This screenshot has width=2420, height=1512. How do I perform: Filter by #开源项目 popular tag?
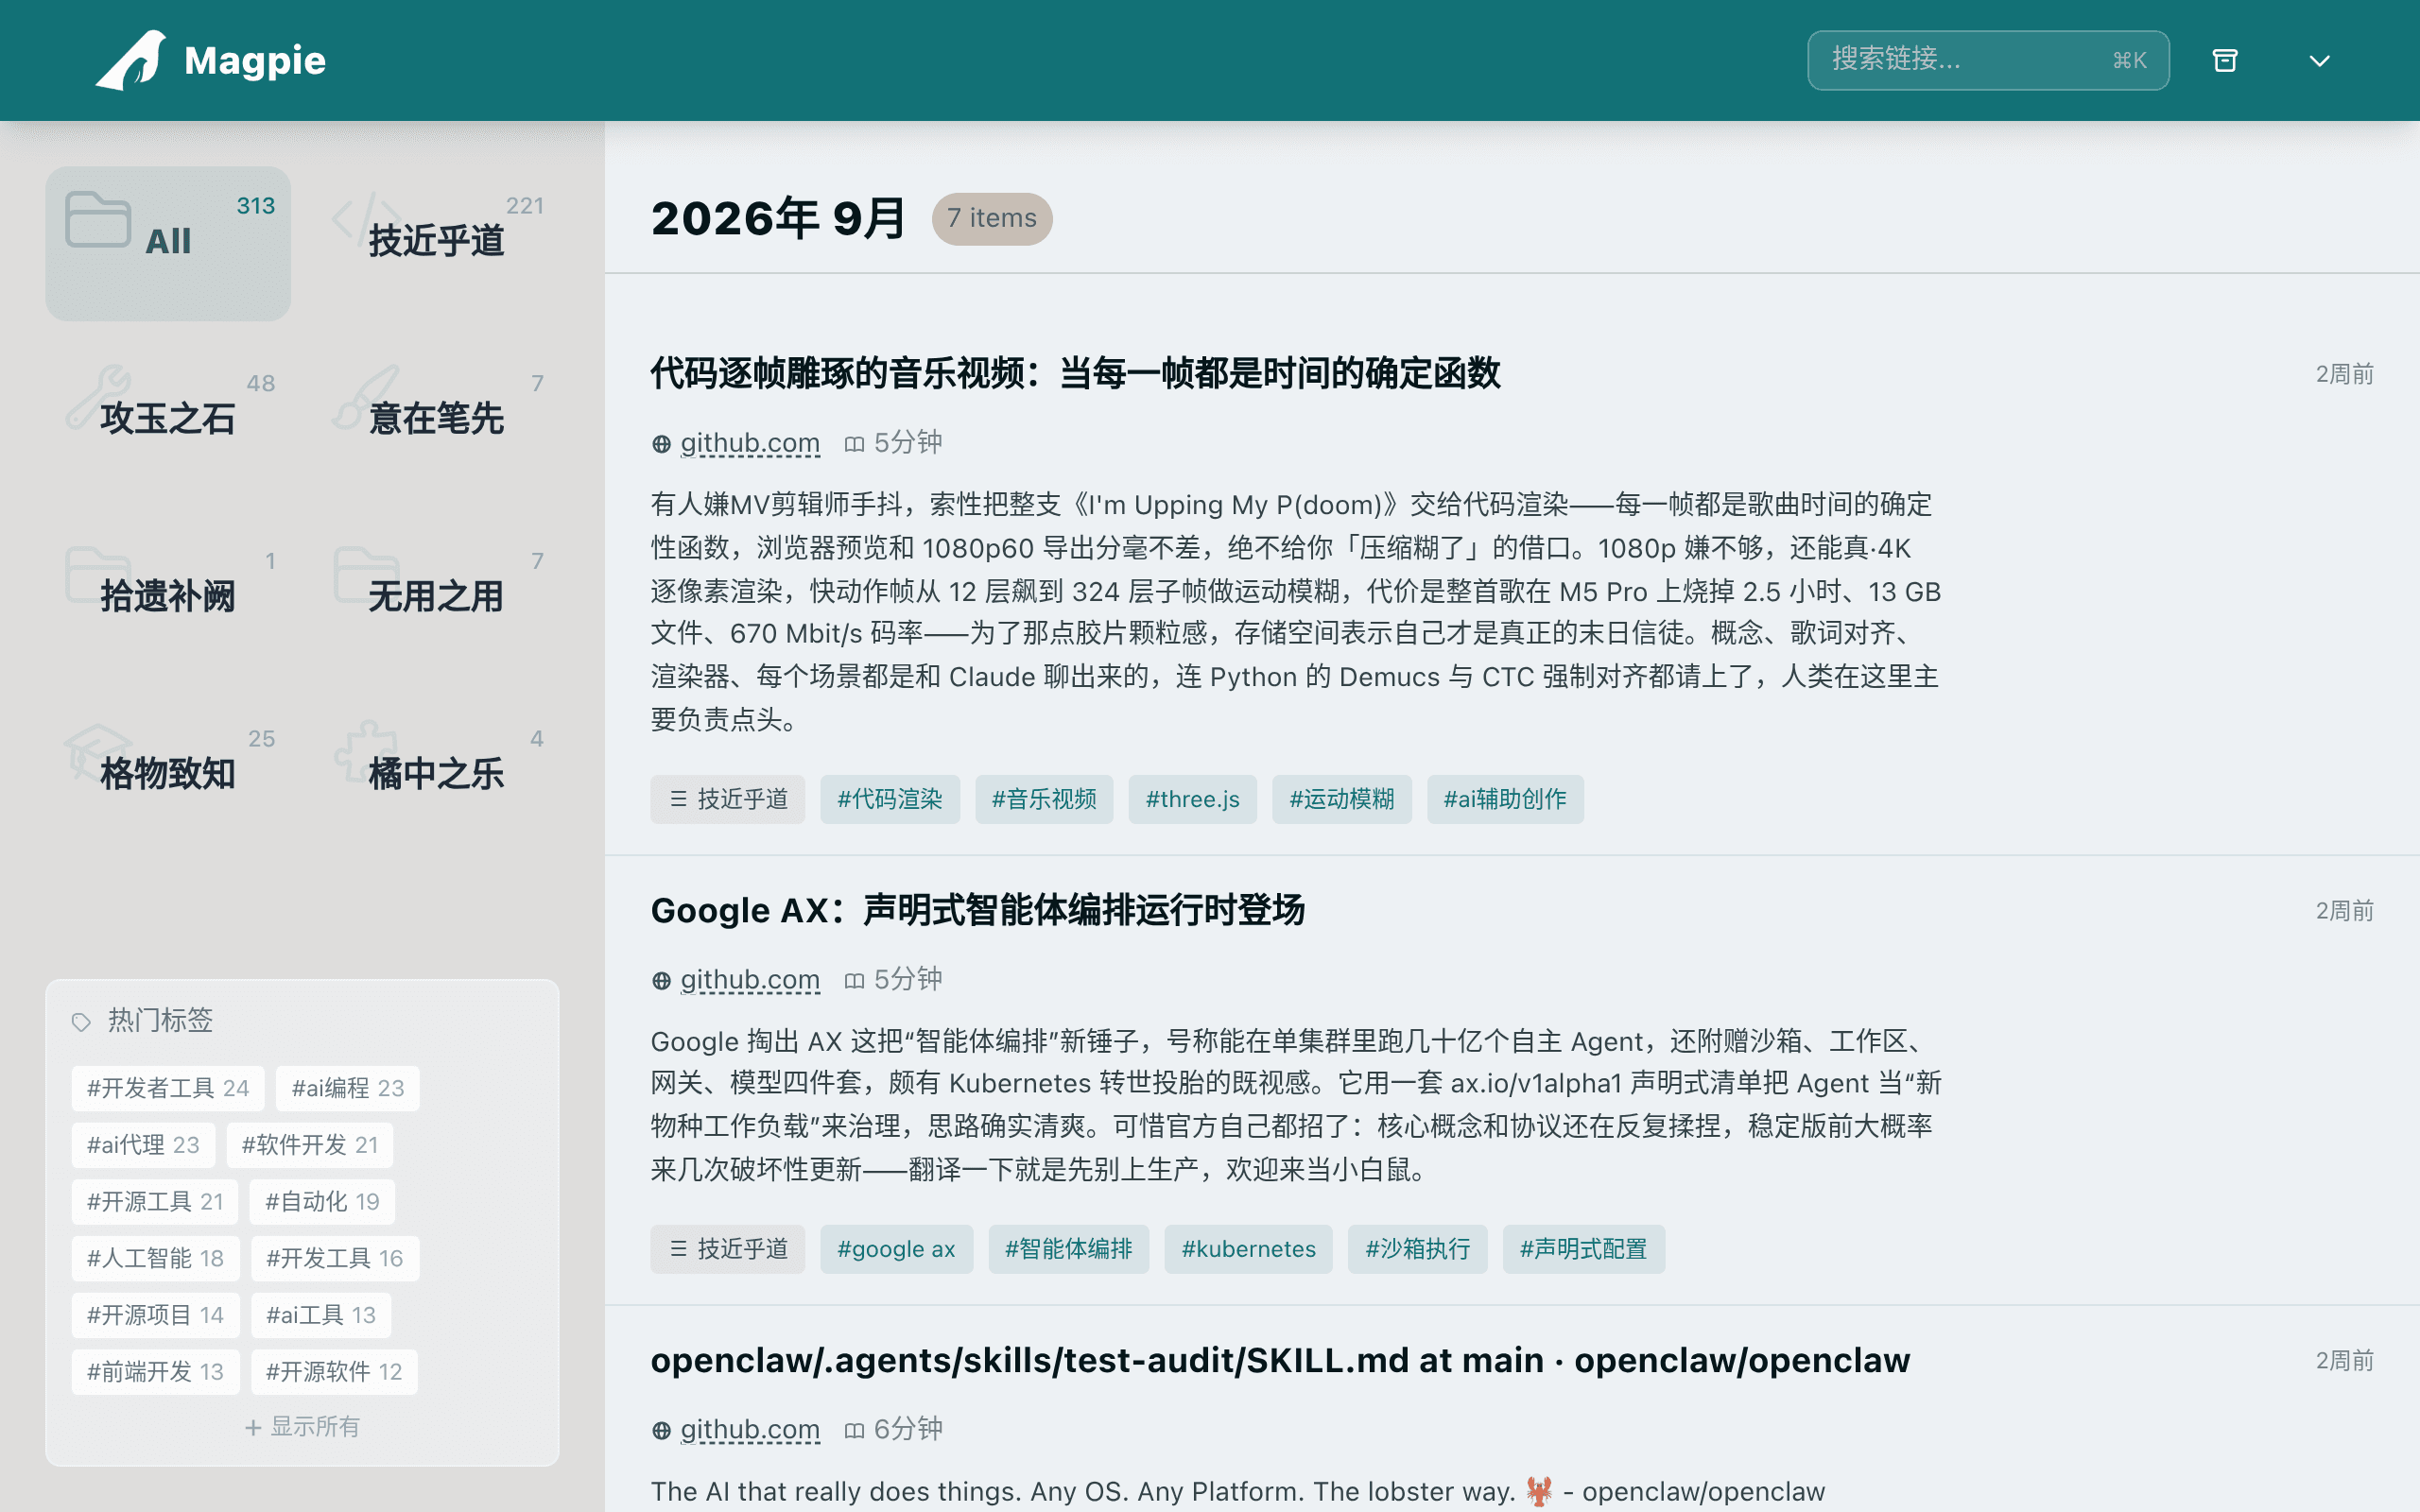pyautogui.click(x=155, y=1315)
